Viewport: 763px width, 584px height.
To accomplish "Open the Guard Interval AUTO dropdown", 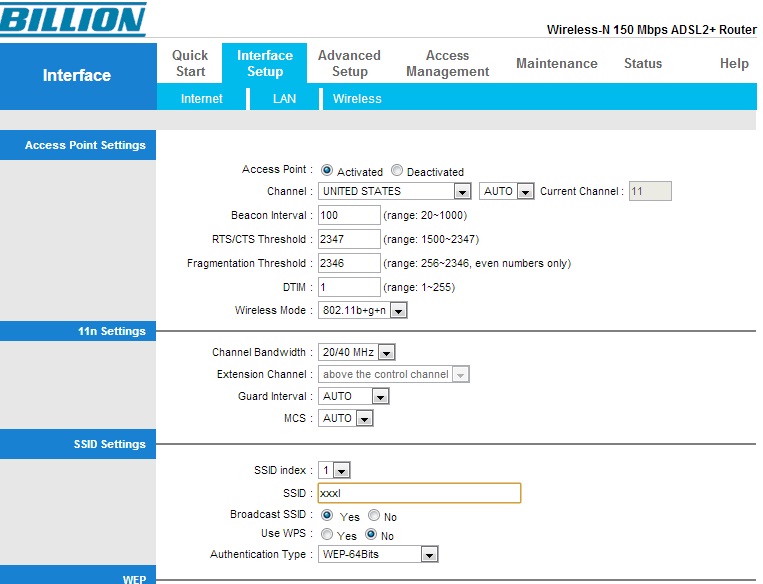I will [354, 396].
